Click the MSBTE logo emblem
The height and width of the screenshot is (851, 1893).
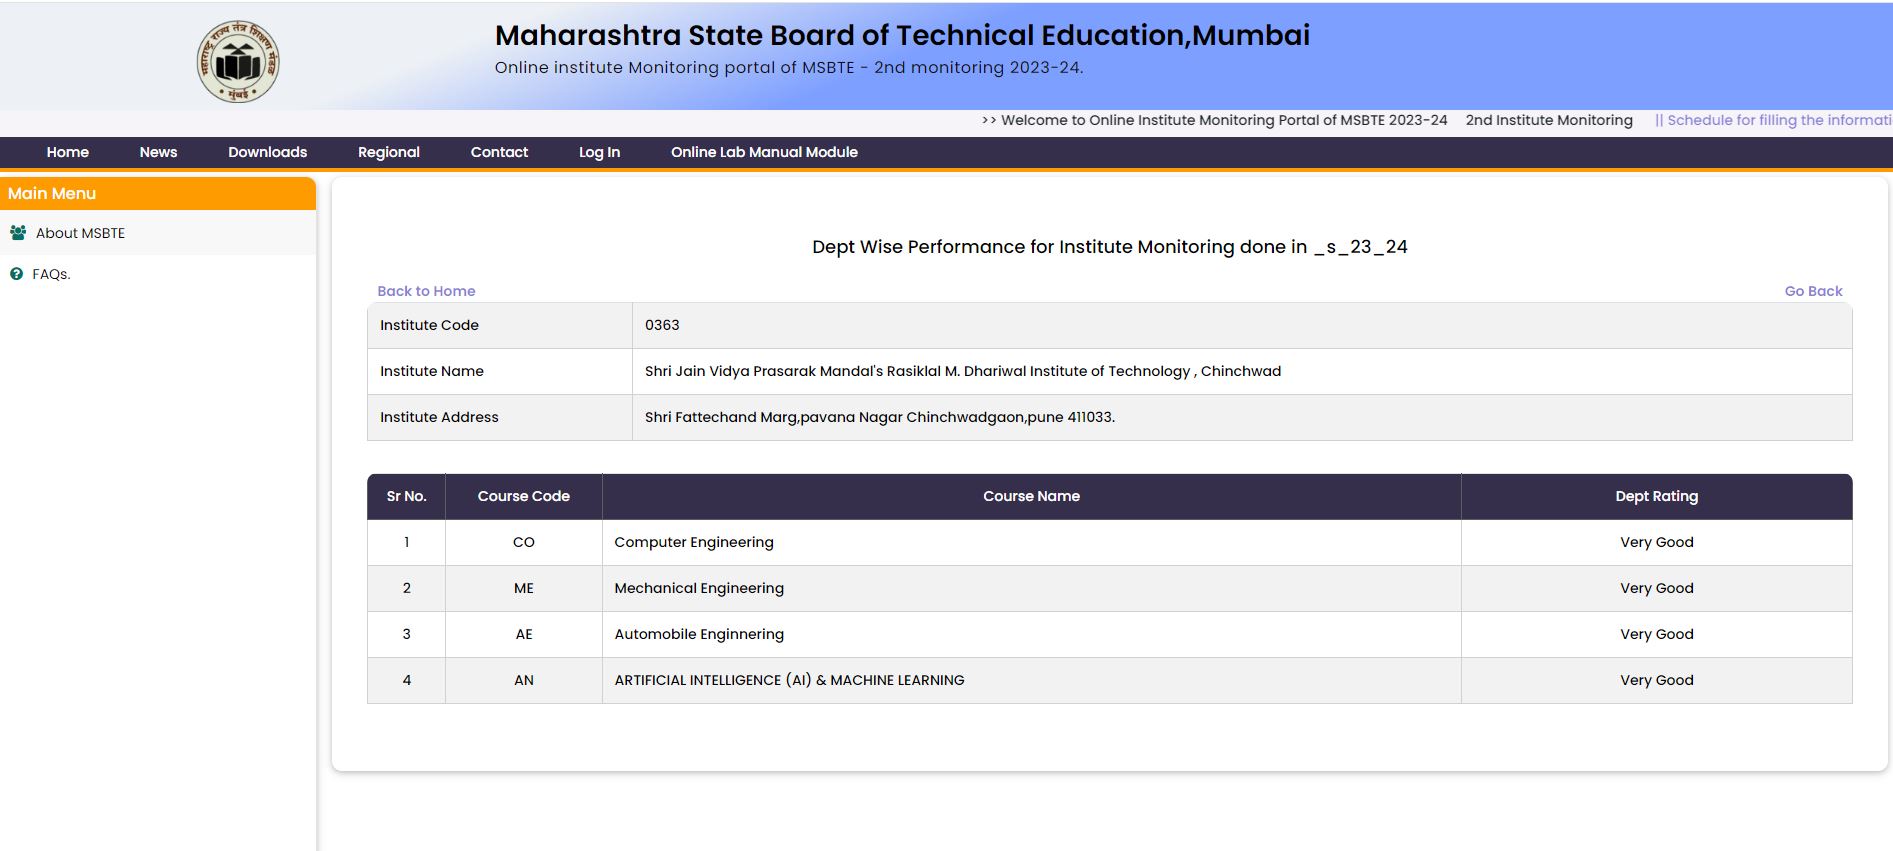238,62
